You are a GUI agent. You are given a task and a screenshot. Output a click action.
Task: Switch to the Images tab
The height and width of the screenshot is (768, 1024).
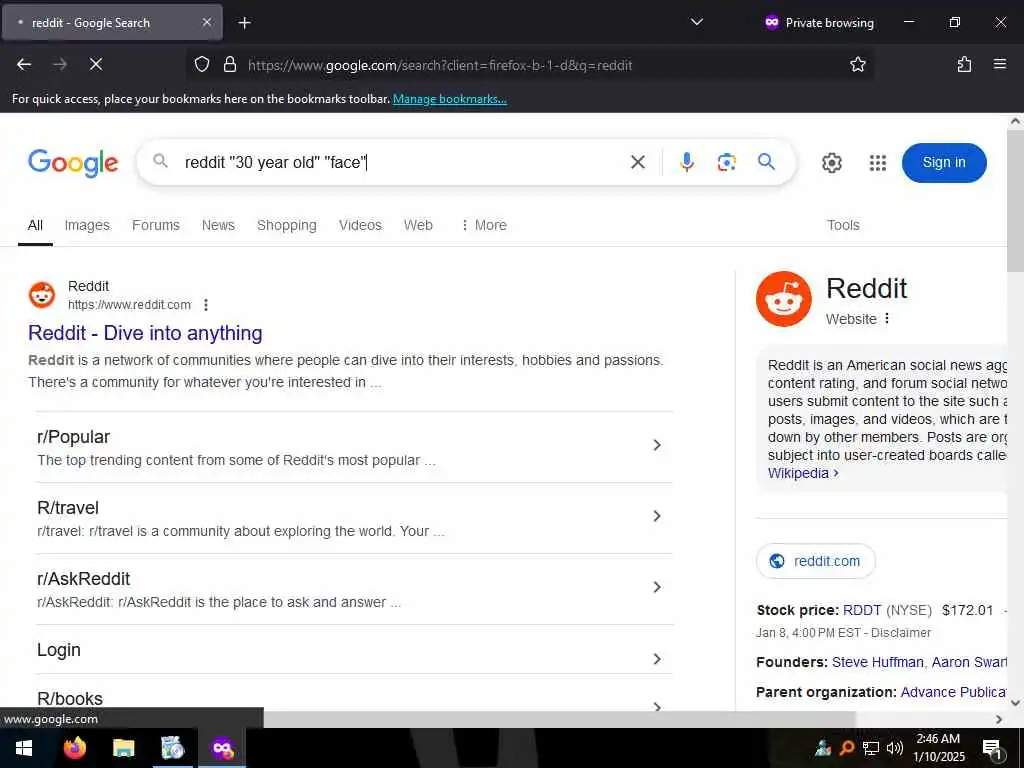(x=87, y=225)
